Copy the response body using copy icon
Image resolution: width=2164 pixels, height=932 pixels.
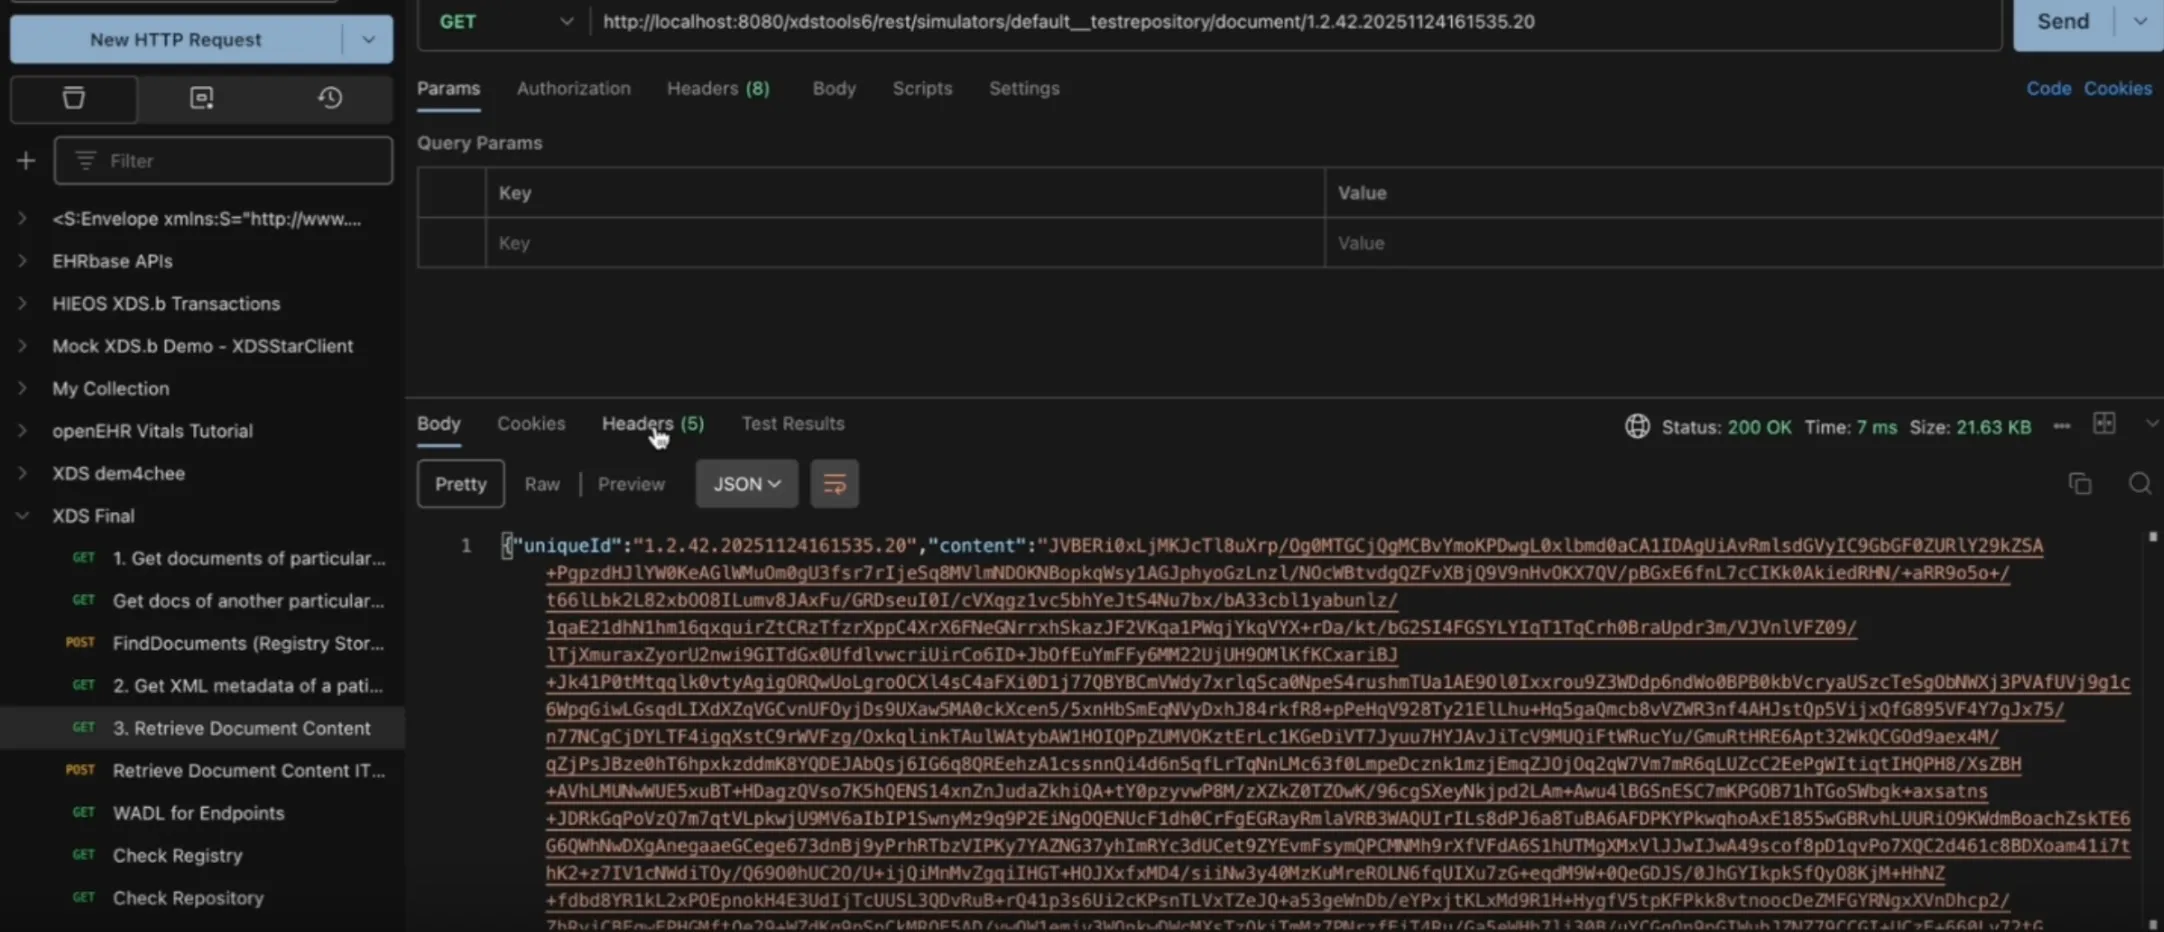[x=2080, y=483]
